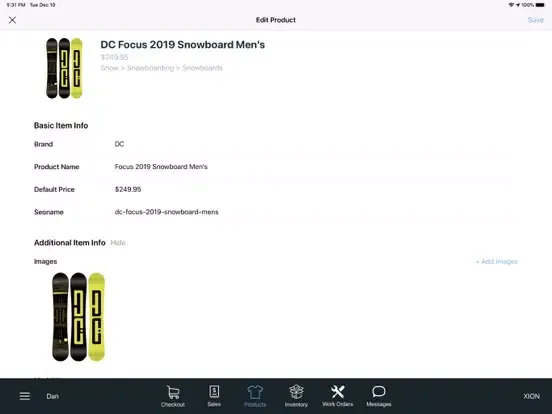Tap the snowboard thumbnail in header

point(64,68)
